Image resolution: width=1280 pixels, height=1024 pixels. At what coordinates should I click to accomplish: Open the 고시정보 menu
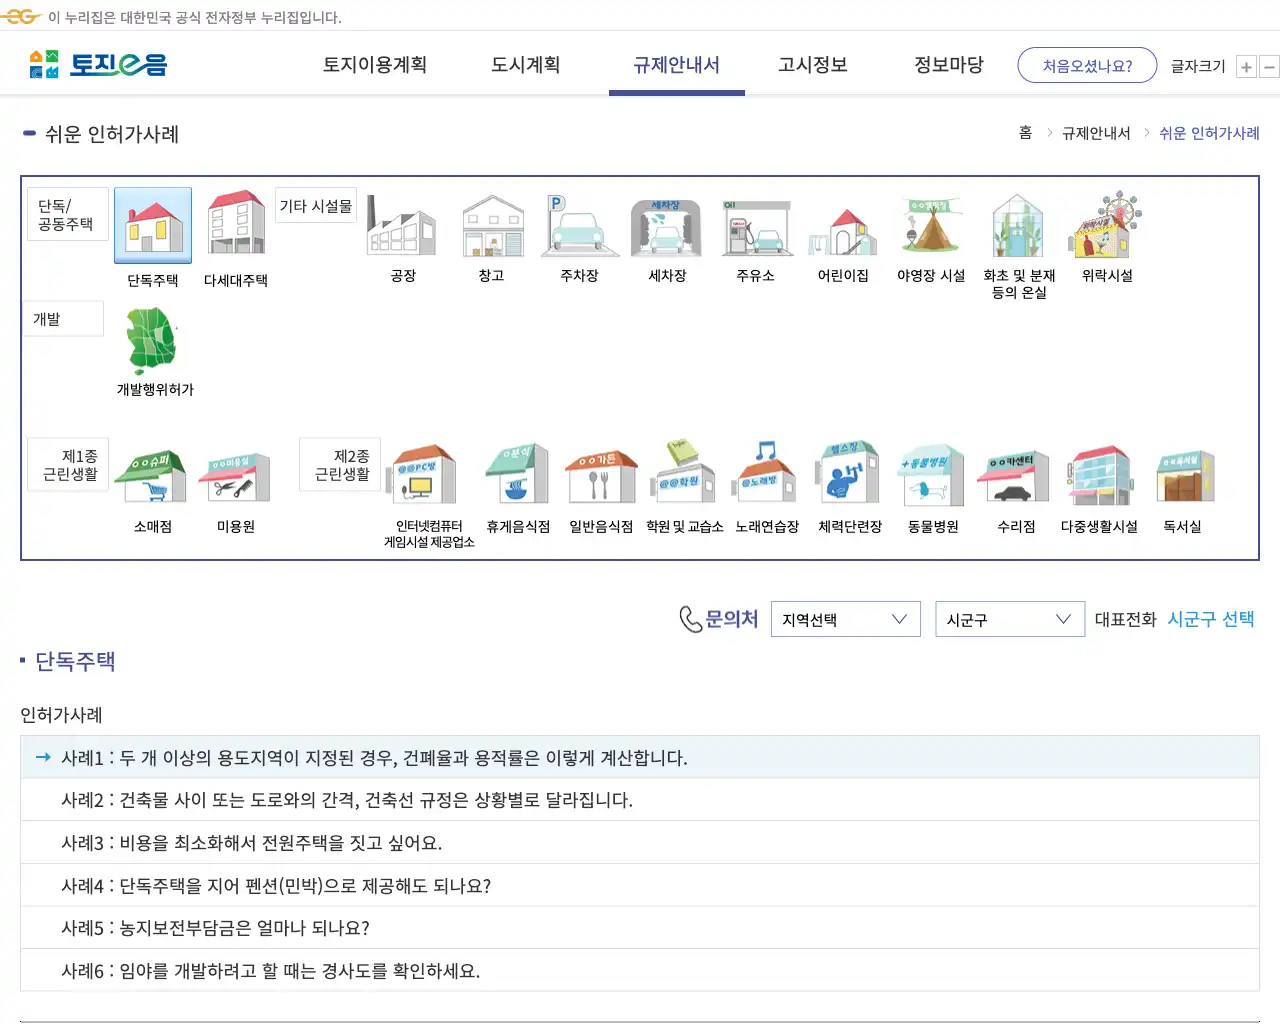(x=812, y=64)
